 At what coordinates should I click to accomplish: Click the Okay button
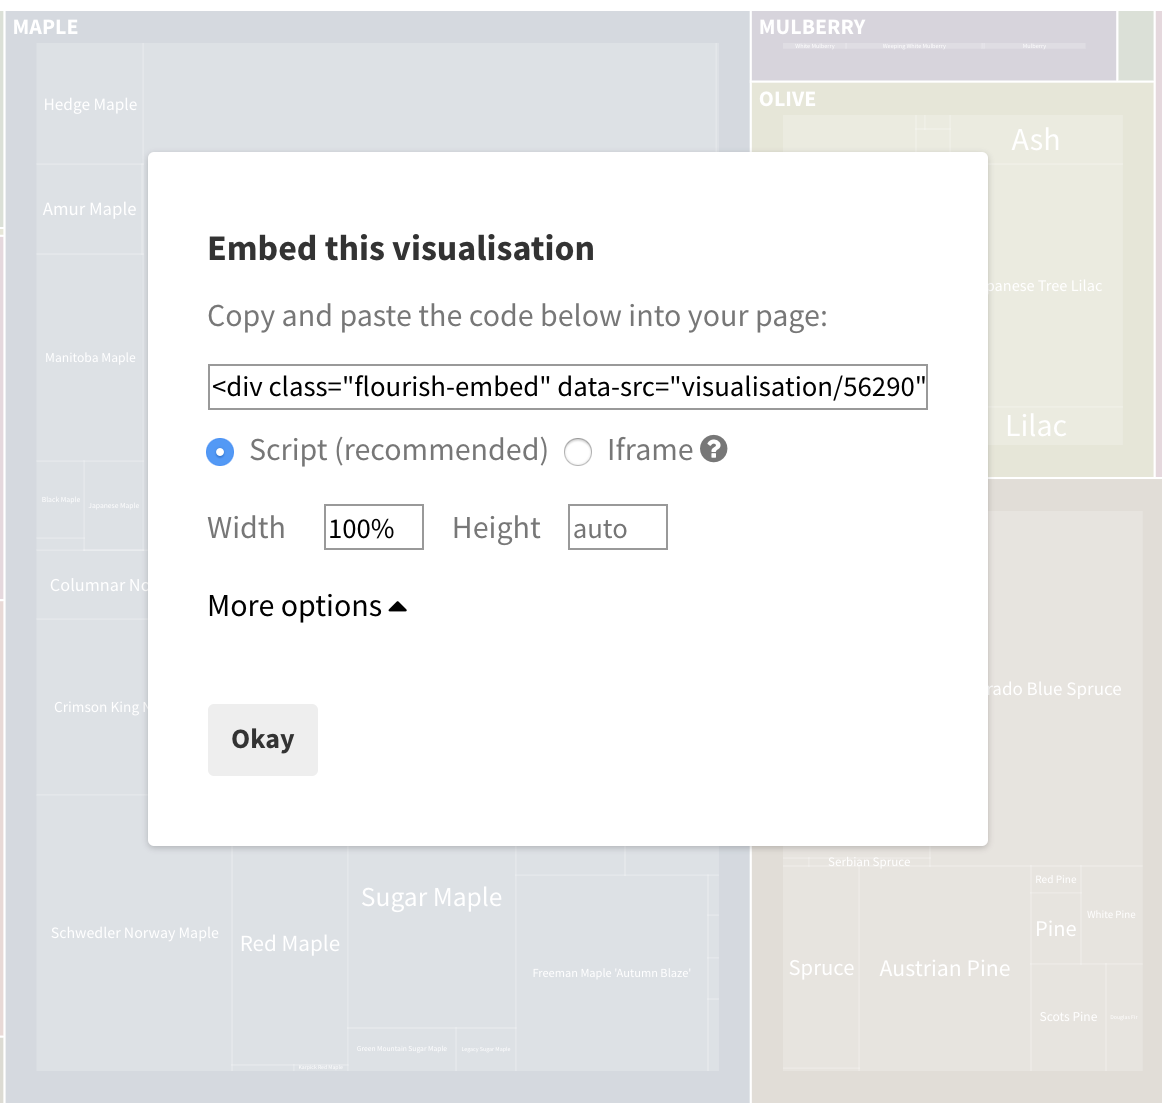point(263,740)
